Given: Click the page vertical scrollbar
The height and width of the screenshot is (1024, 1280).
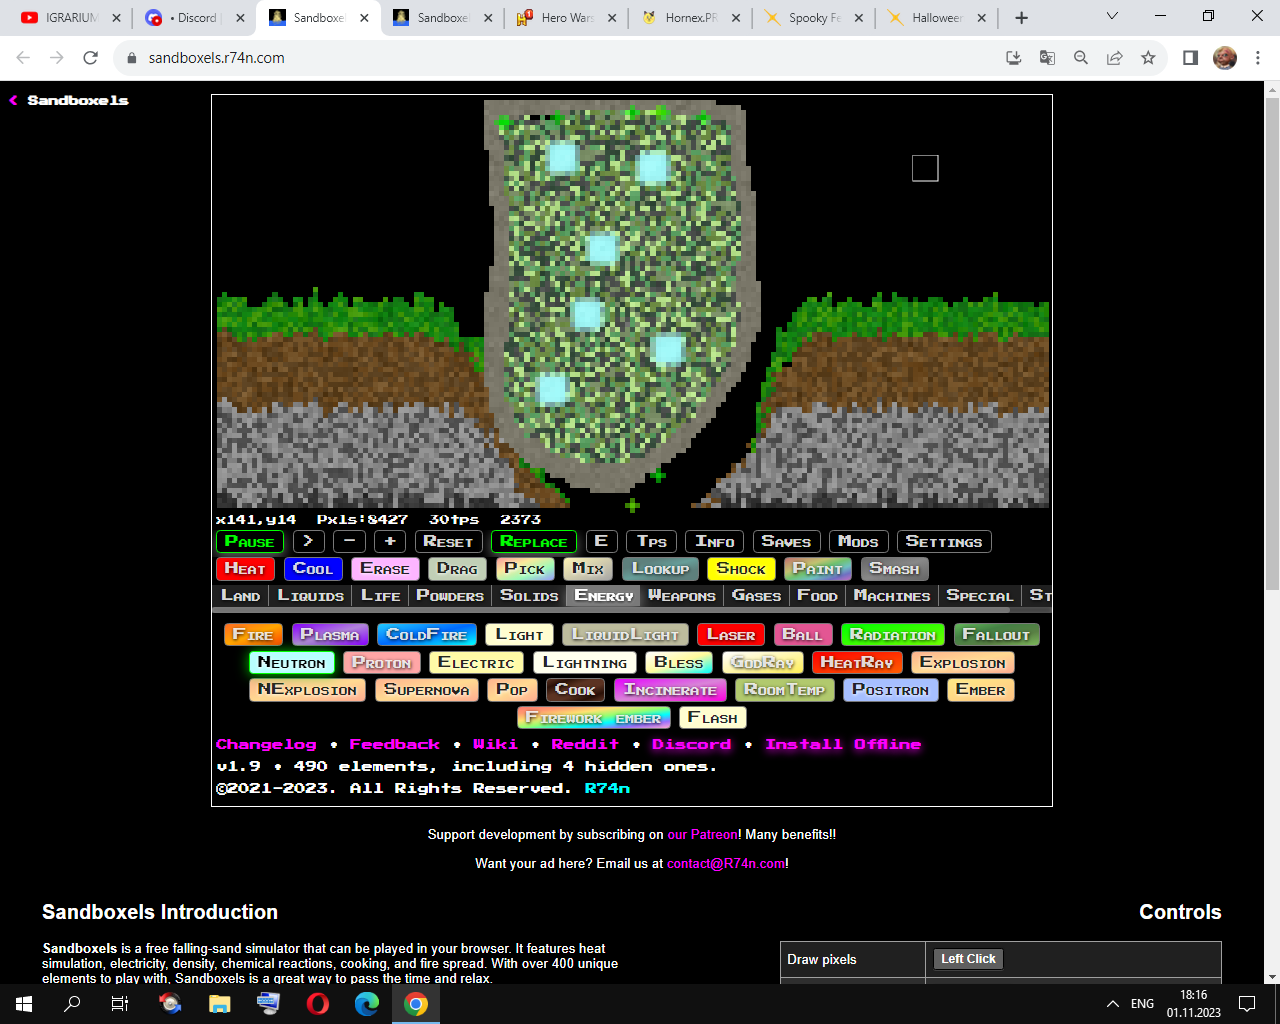Looking at the screenshot, I should pyautogui.click(x=1271, y=340).
